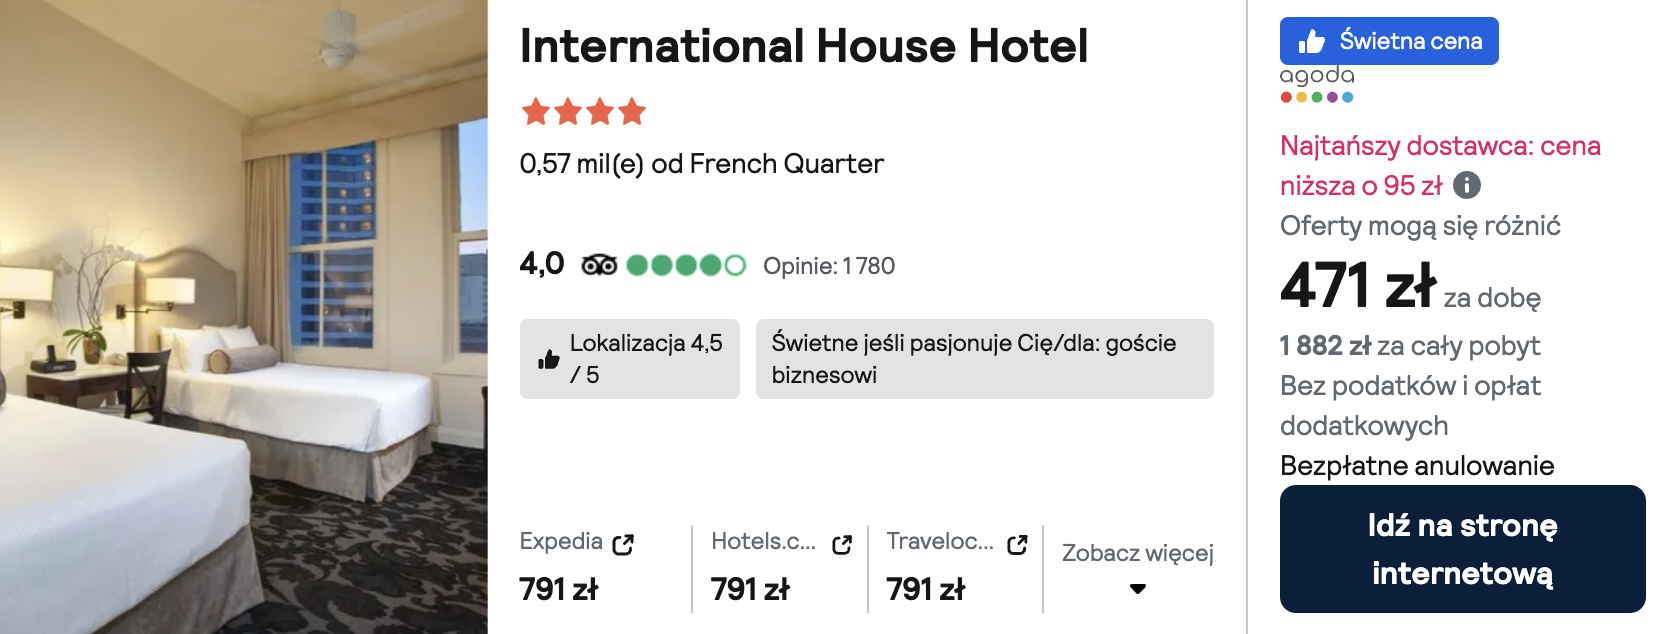Open Hotels.com external link icon

pyautogui.click(x=842, y=544)
